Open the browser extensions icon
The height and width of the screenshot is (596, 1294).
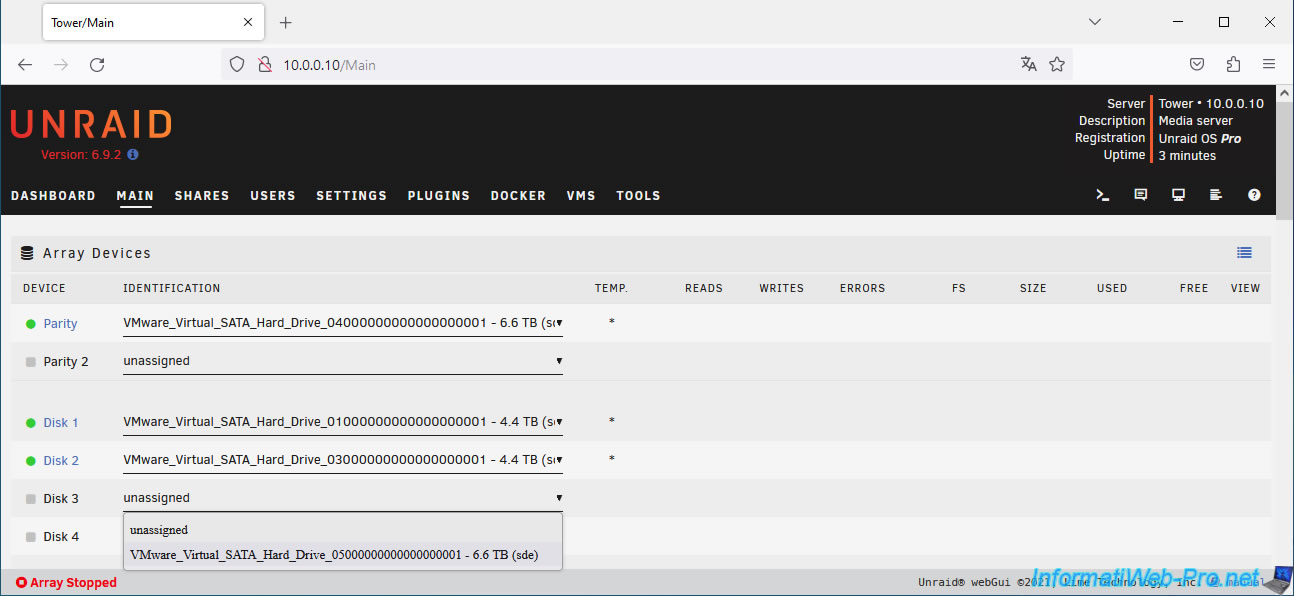click(x=1233, y=64)
